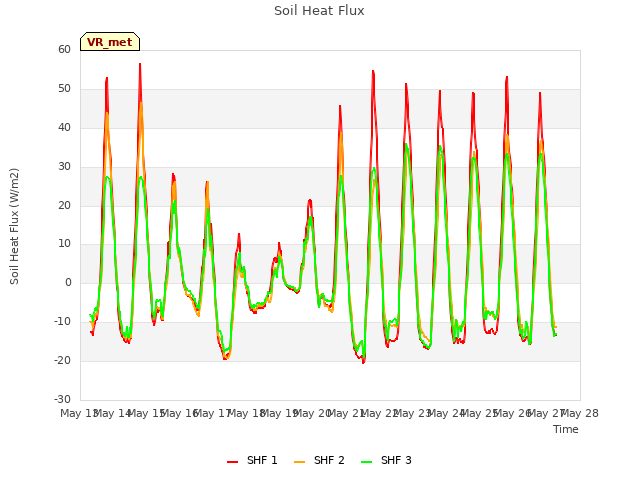Click the red peak just after May 21
The height and width of the screenshot is (480, 640).
373,71
